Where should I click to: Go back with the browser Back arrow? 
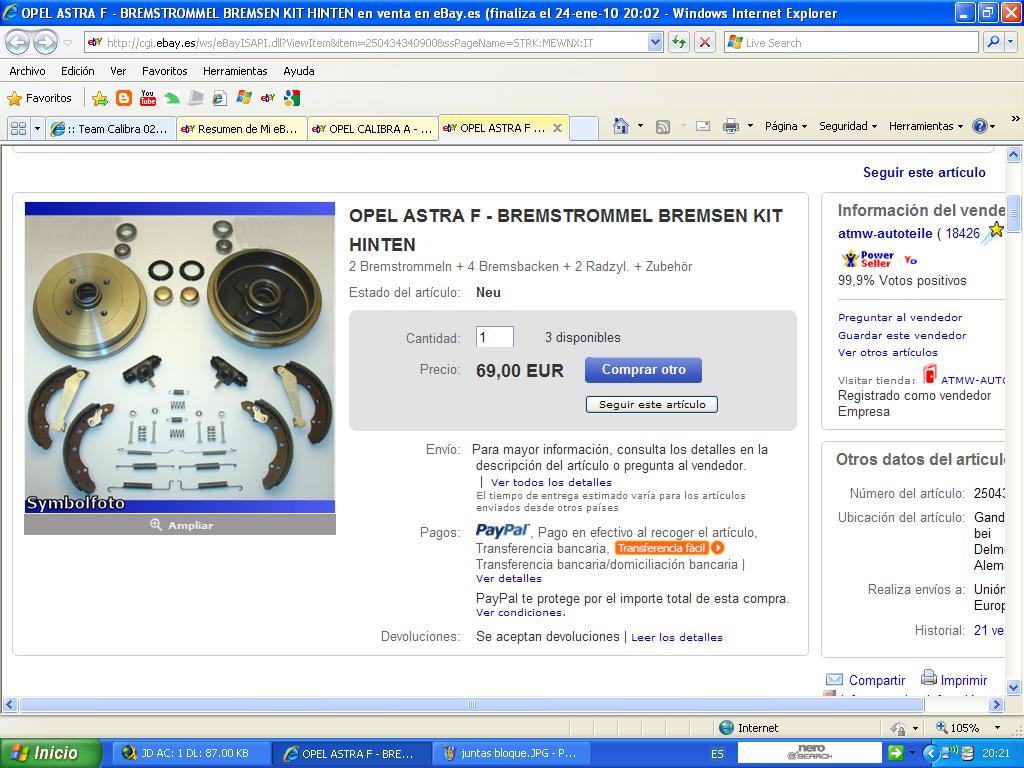click(x=18, y=43)
